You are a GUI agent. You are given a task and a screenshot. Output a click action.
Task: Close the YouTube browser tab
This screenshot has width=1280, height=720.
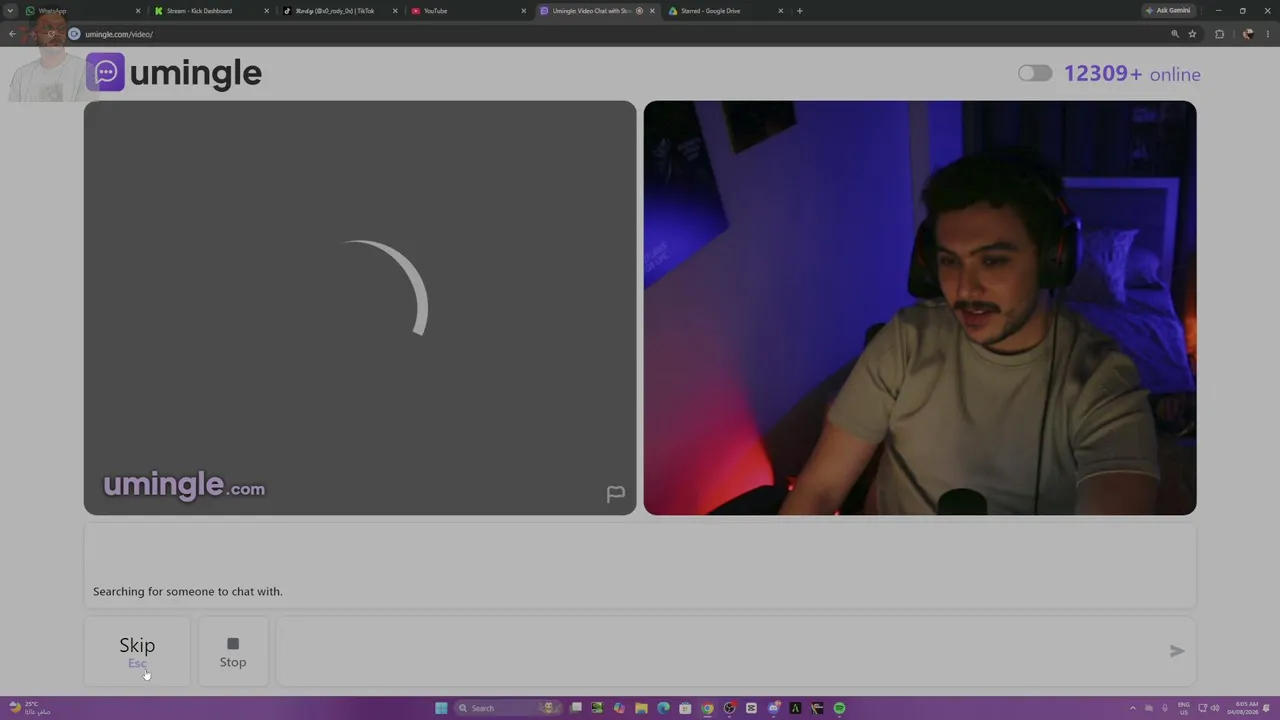[523, 11]
